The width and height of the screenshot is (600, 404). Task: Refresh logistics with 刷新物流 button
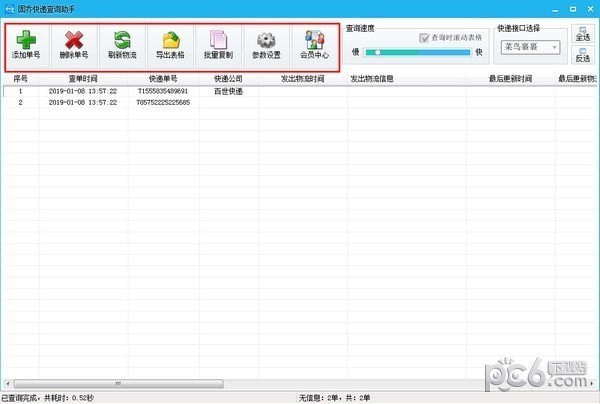(122, 46)
